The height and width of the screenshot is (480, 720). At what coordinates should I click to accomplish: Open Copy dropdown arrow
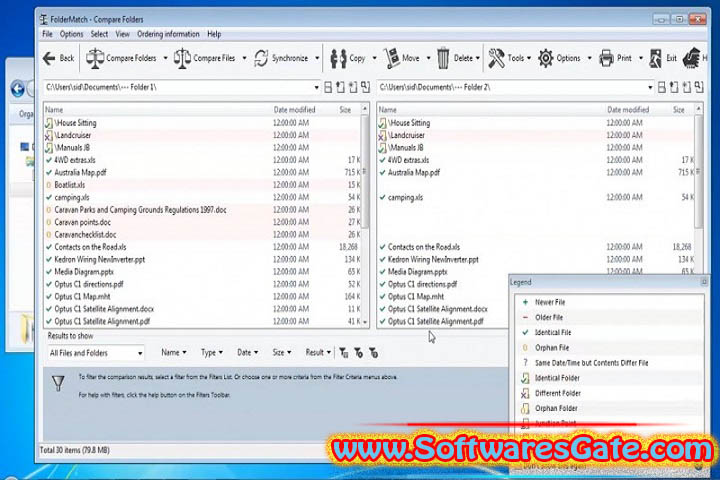click(374, 58)
